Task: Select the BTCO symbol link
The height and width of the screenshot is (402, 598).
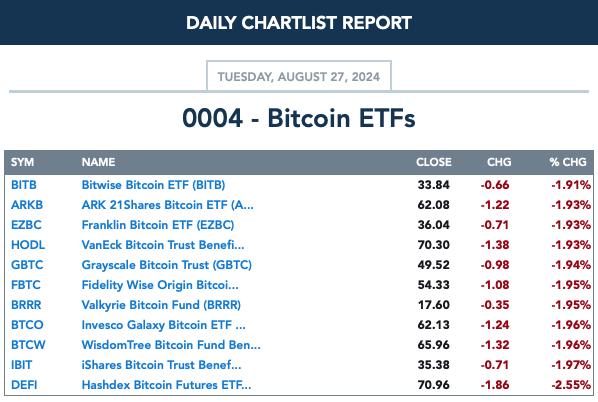Action: [27, 325]
